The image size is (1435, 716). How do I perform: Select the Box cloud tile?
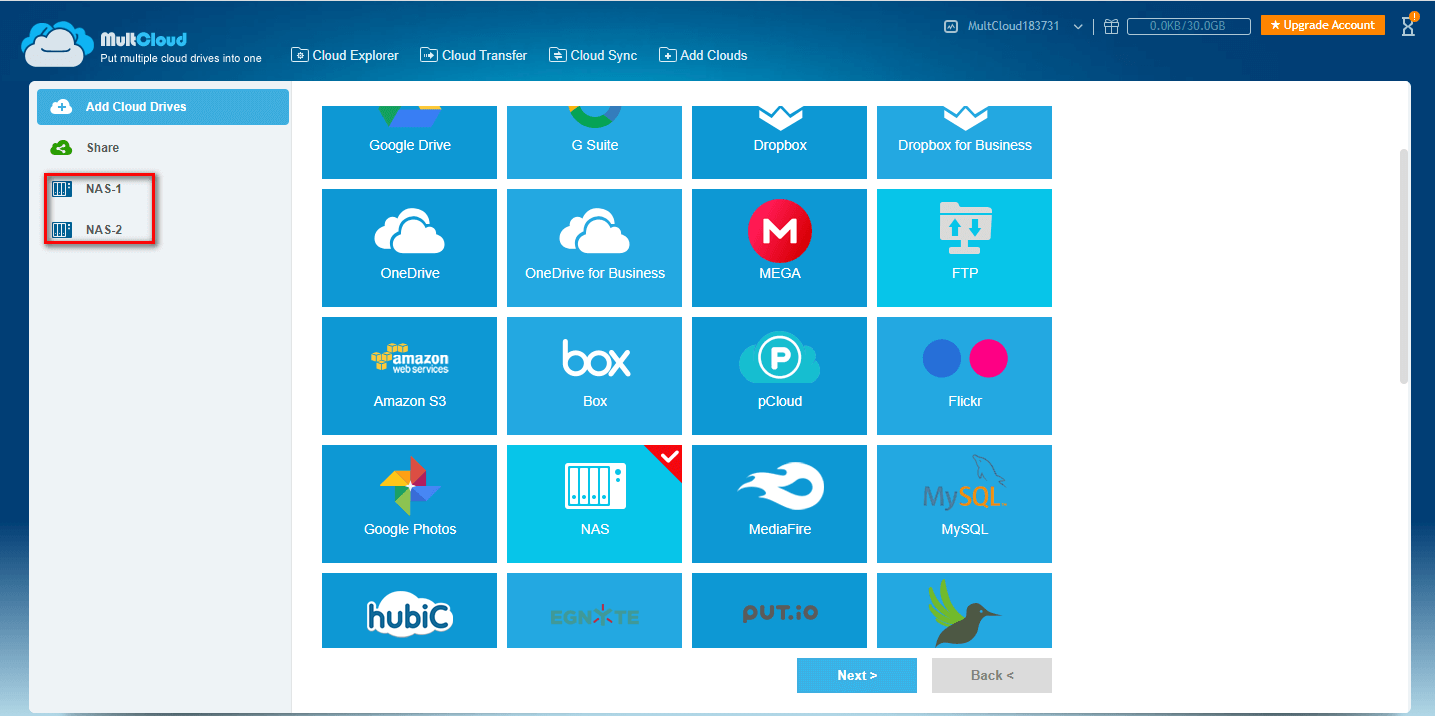[x=594, y=376]
